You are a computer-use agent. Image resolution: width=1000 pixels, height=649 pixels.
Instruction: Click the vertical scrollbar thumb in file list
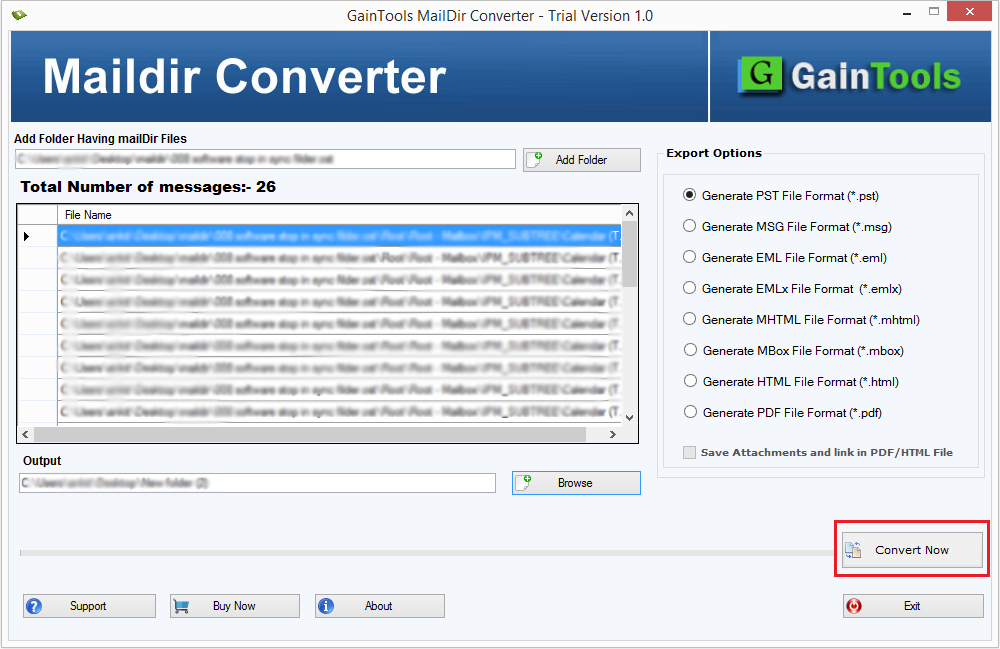629,254
